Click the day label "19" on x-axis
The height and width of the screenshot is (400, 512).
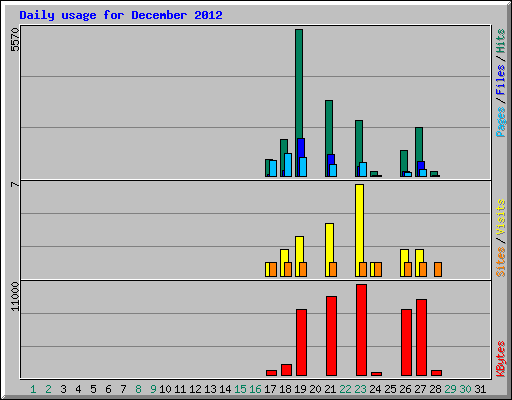point(300,389)
